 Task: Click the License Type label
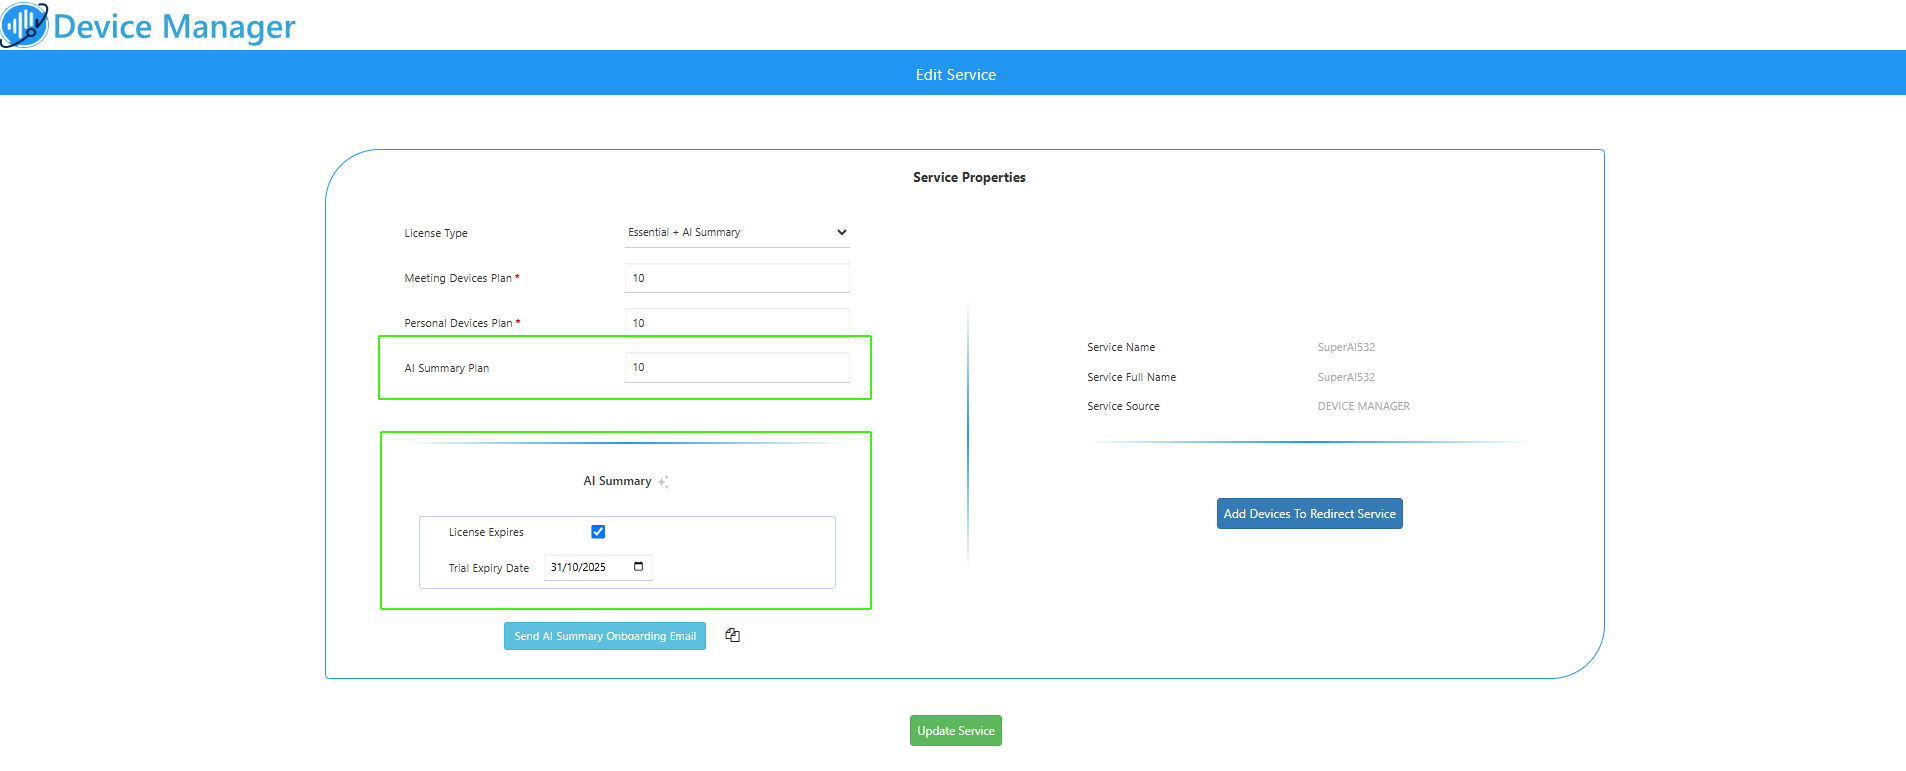click(436, 233)
